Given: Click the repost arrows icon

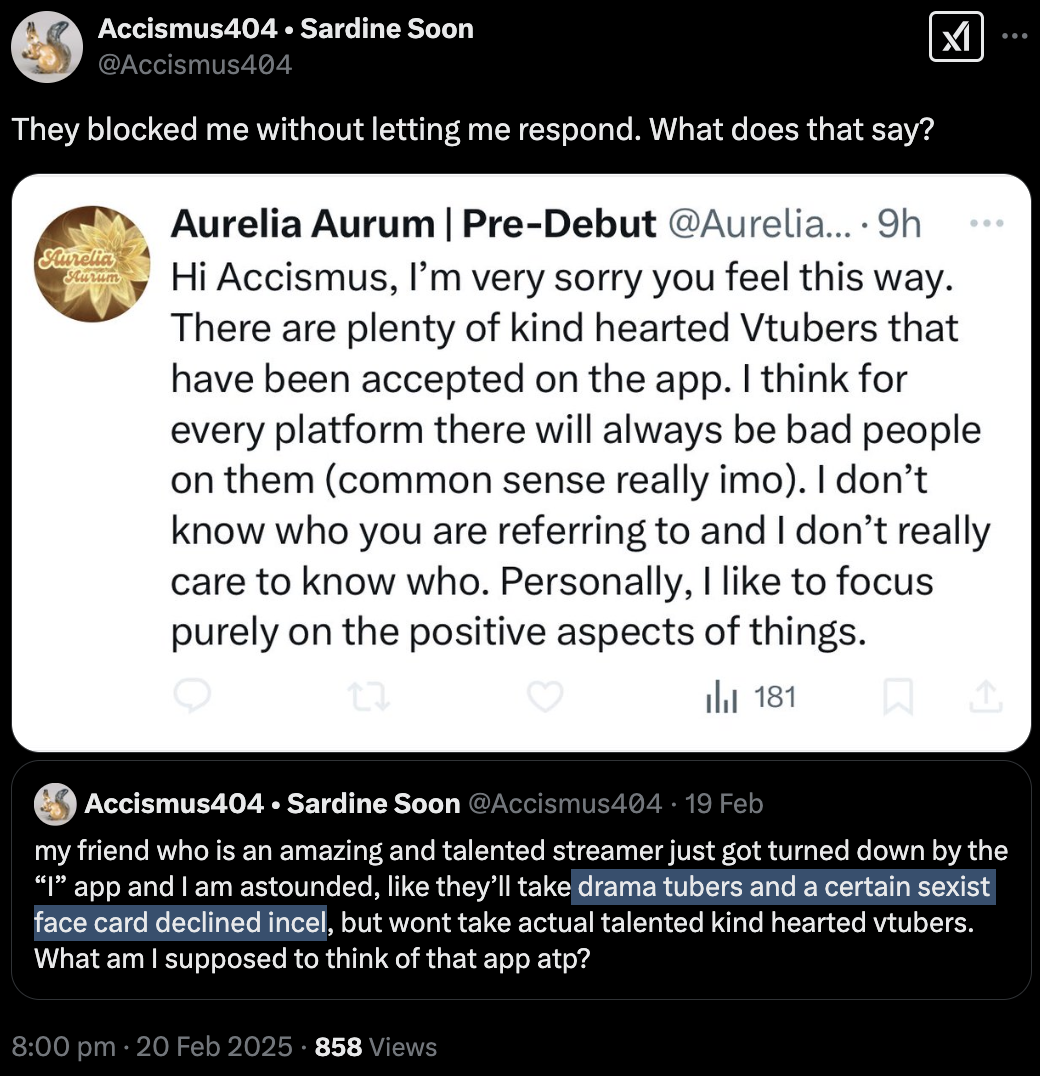Looking at the screenshot, I should pos(368,696).
